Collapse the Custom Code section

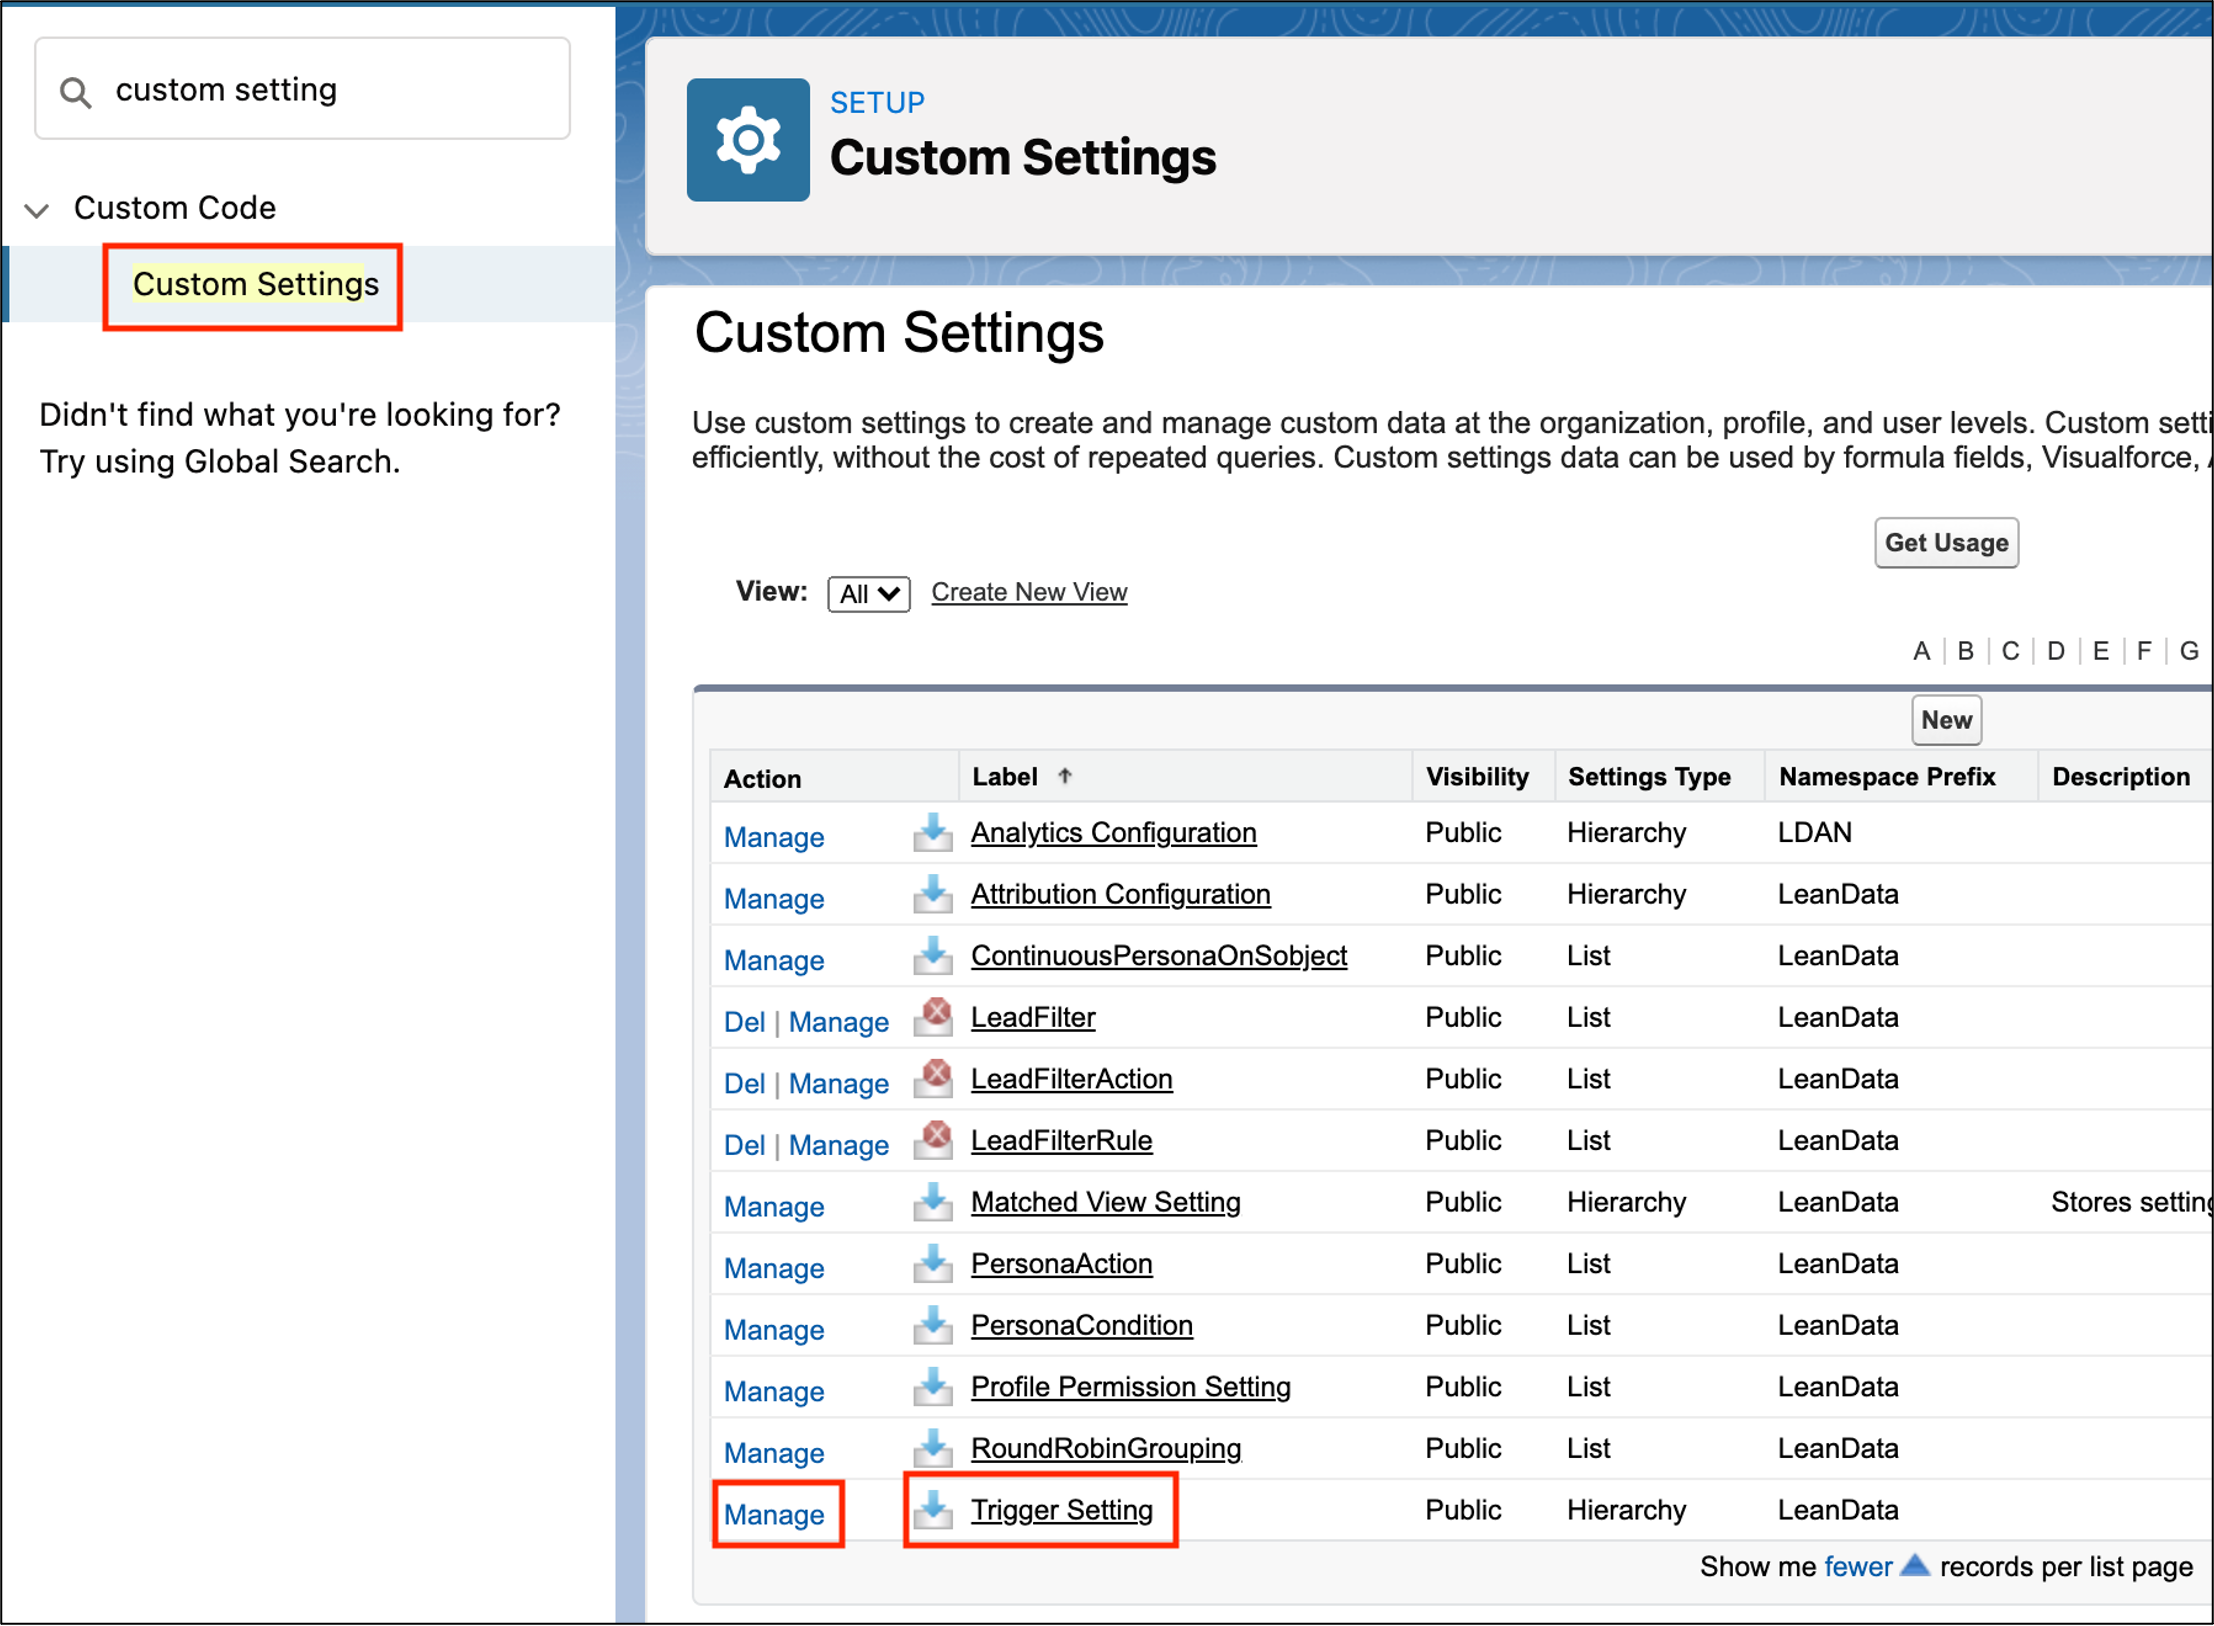tap(37, 209)
